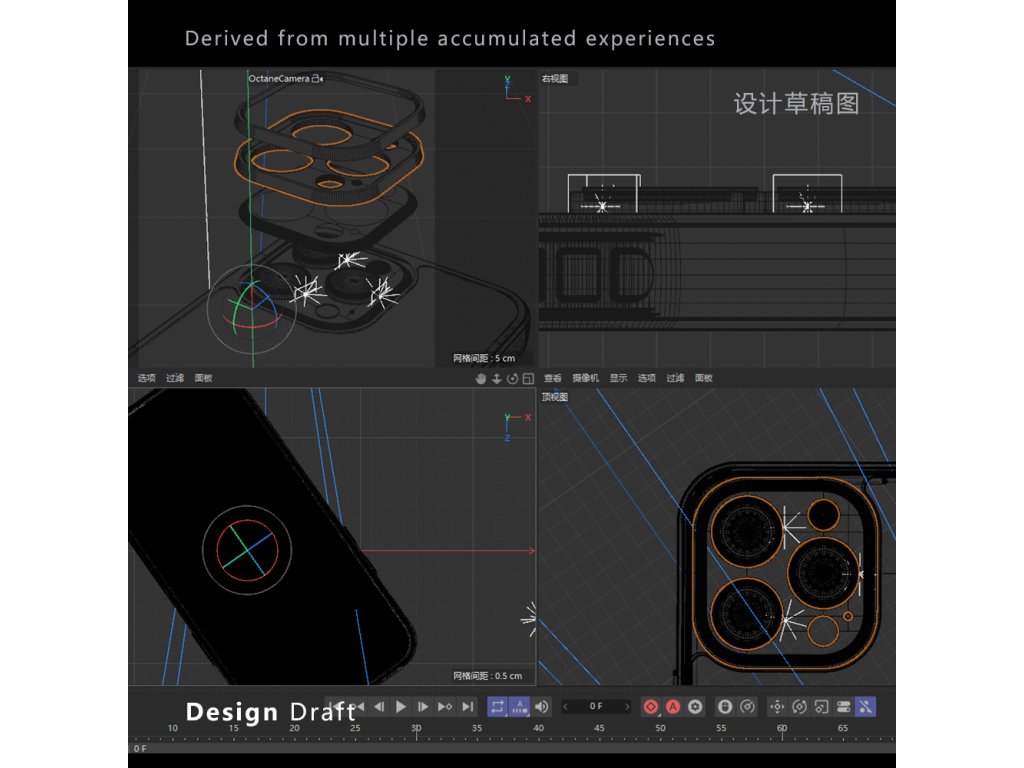Open 选项 menu next to 显示
The width and height of the screenshot is (1024, 768).
[x=647, y=378]
